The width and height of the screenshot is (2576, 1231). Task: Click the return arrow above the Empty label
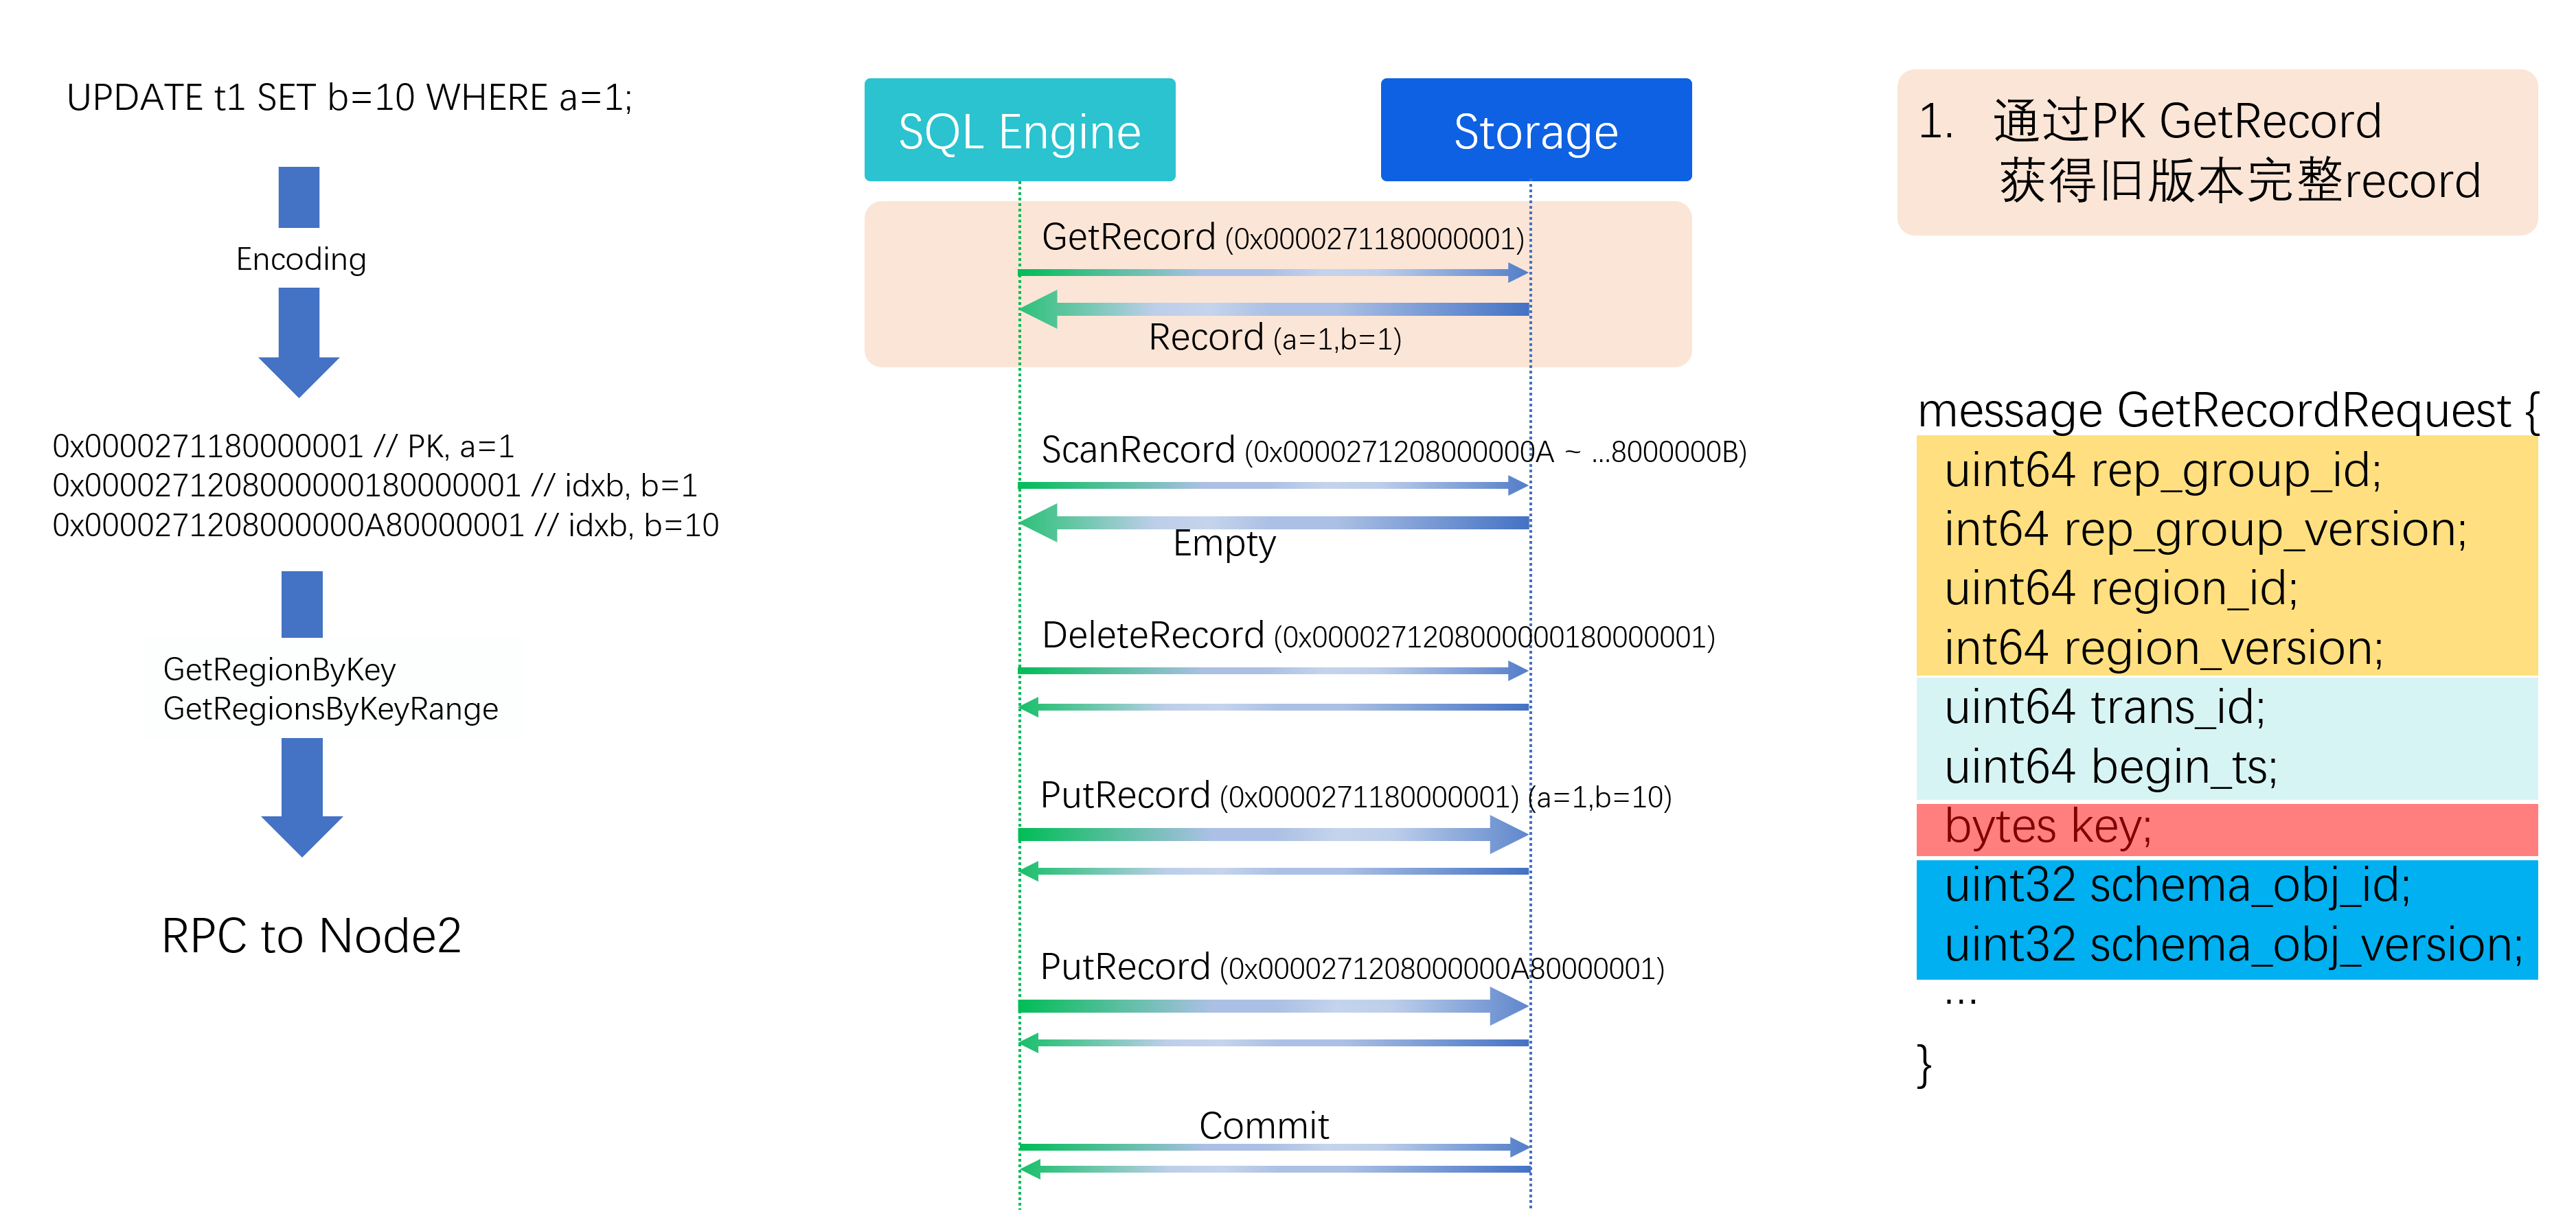click(1272, 522)
